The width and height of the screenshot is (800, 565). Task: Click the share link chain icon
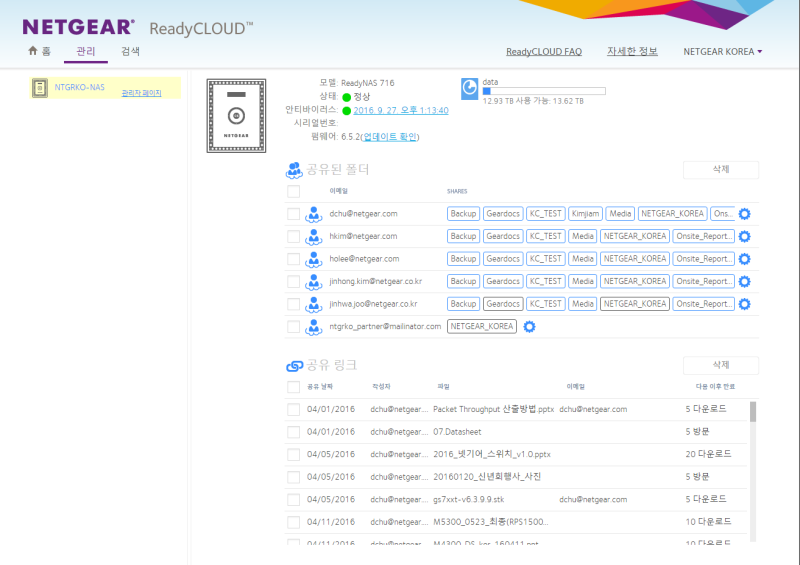click(x=294, y=365)
